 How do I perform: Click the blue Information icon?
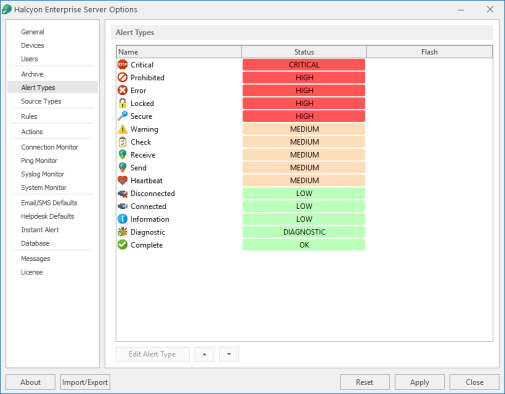coord(123,219)
